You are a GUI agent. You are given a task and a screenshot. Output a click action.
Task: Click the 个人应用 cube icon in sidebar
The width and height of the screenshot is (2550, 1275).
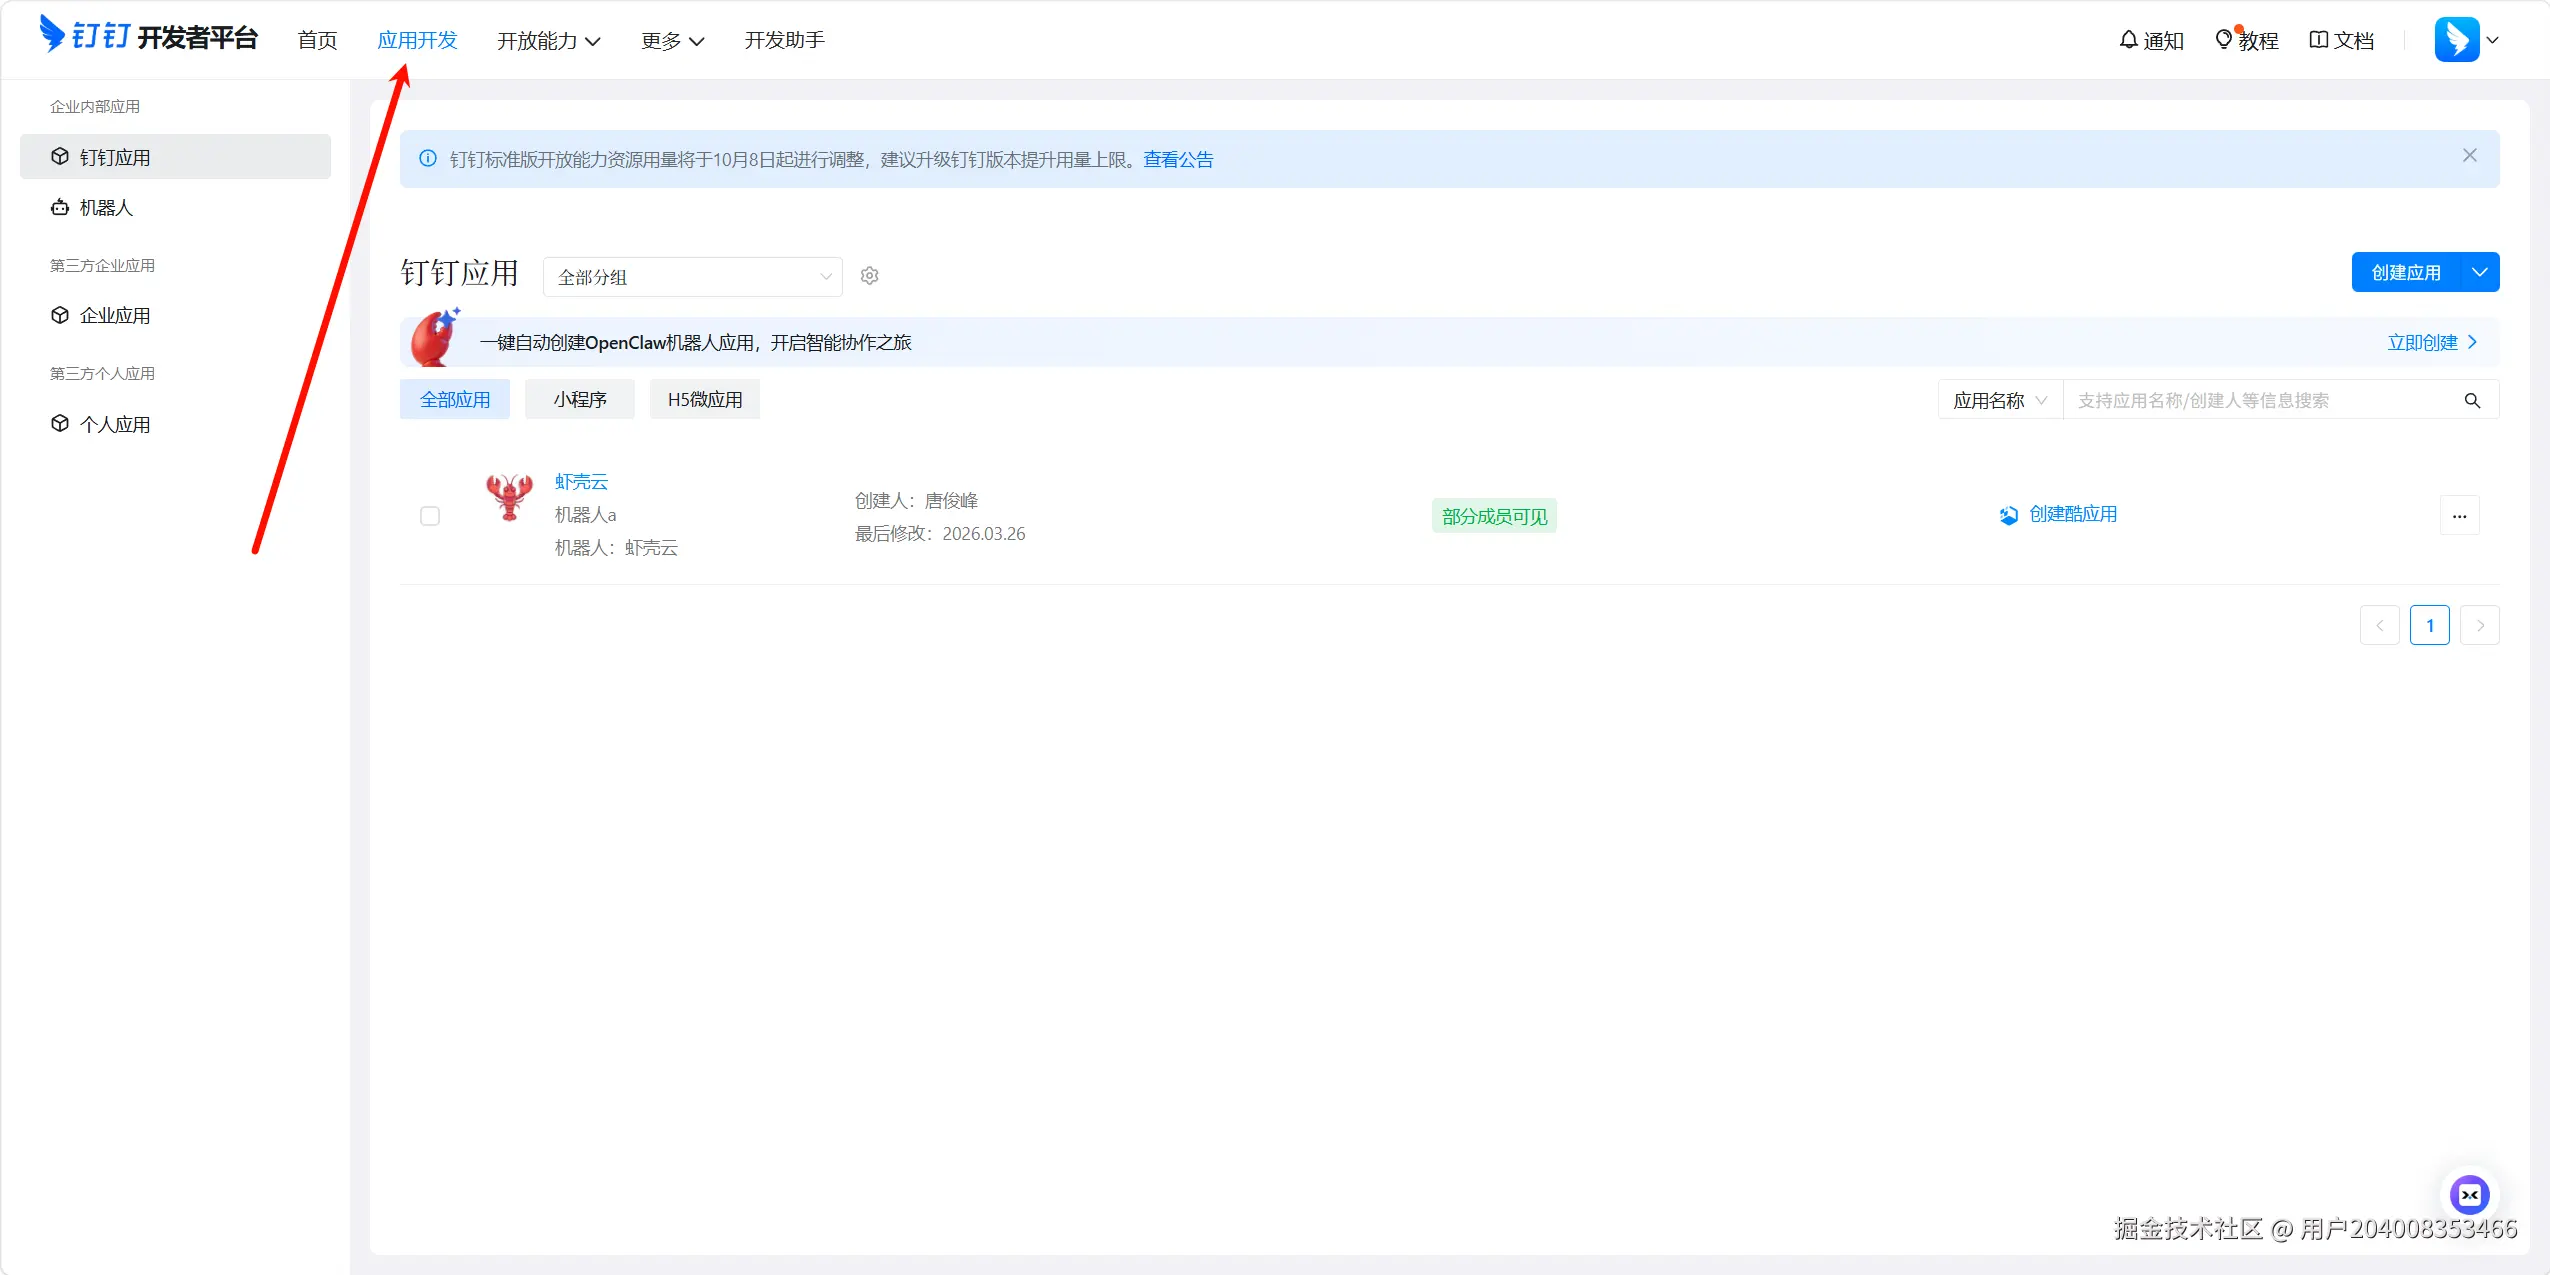(60, 424)
